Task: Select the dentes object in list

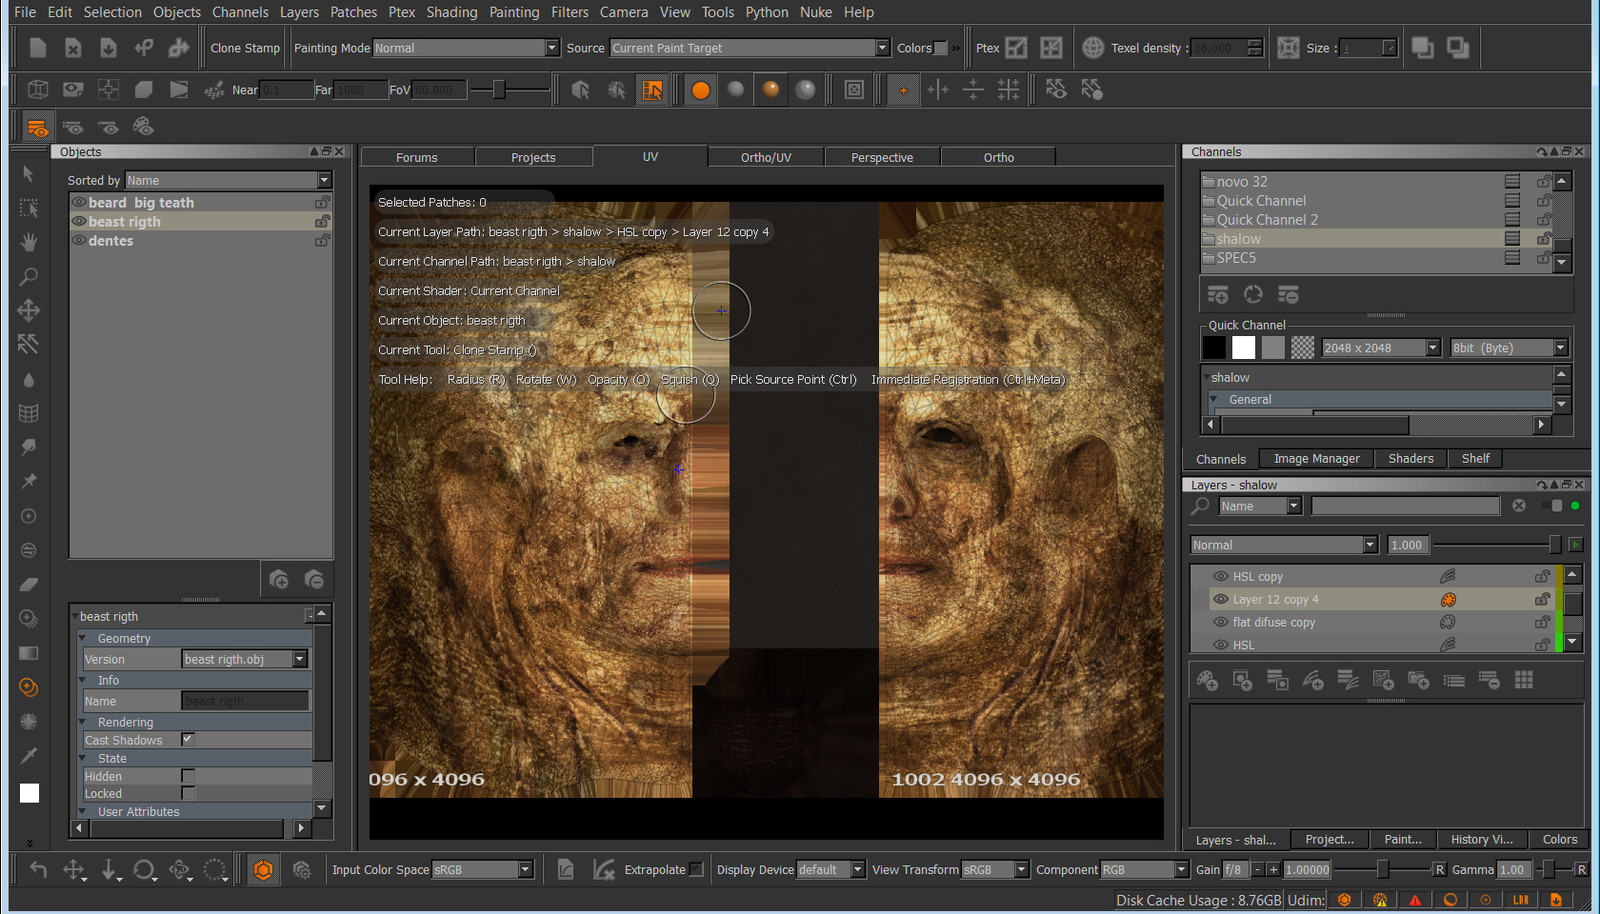Action: coord(110,241)
